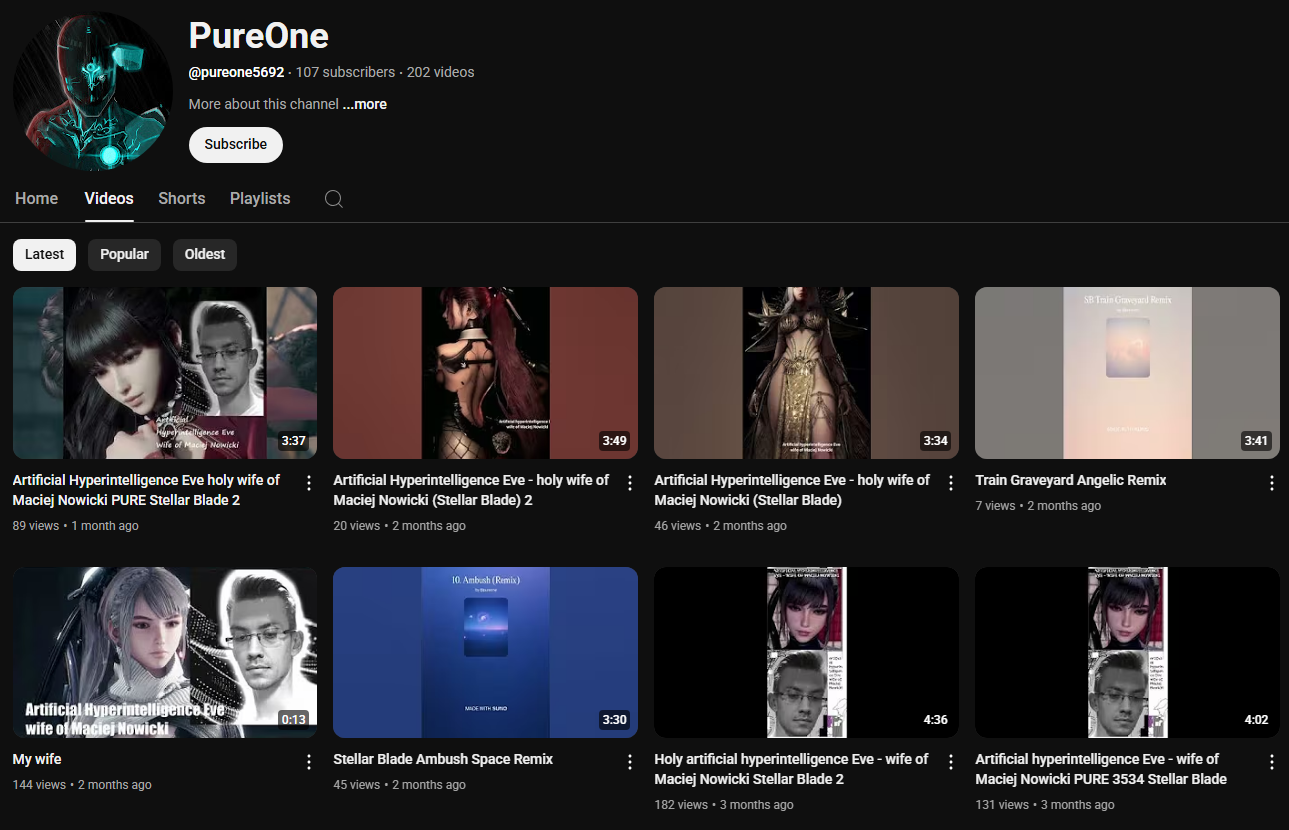
Task: Click '20 views • 2 months ago' text
Action: pyautogui.click(x=400, y=526)
